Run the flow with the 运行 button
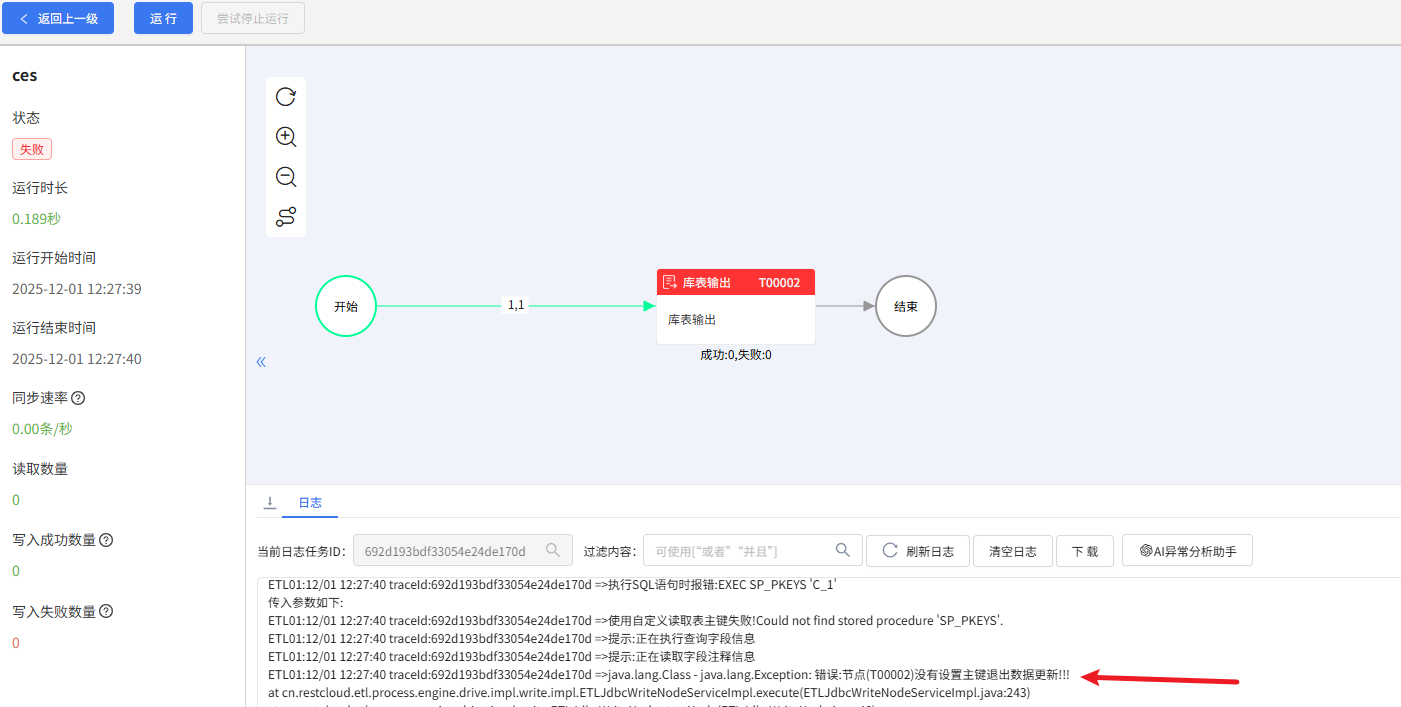 point(163,18)
